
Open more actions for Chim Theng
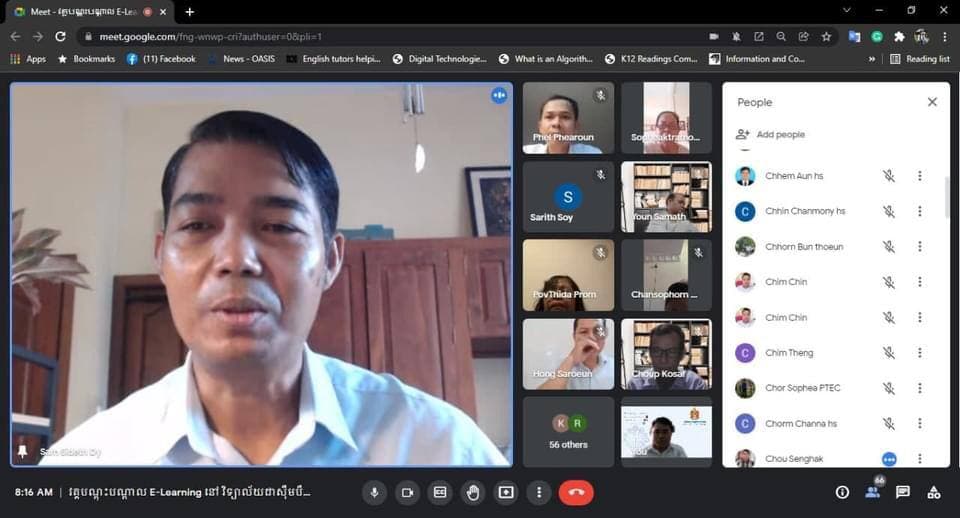pyautogui.click(x=919, y=353)
